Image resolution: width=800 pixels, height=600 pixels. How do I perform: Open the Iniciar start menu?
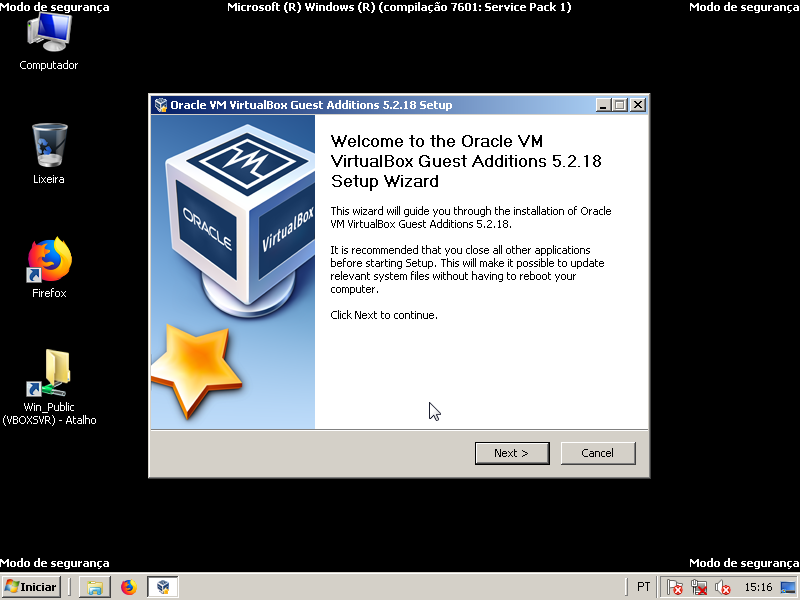click(31, 587)
